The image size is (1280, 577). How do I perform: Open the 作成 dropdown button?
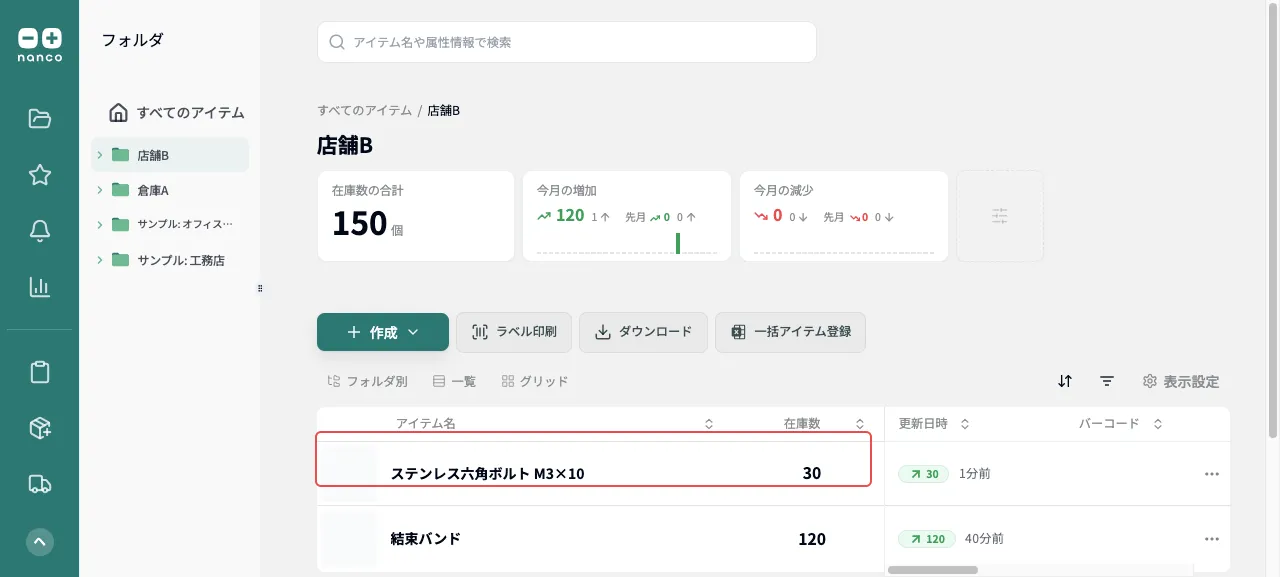tap(383, 332)
